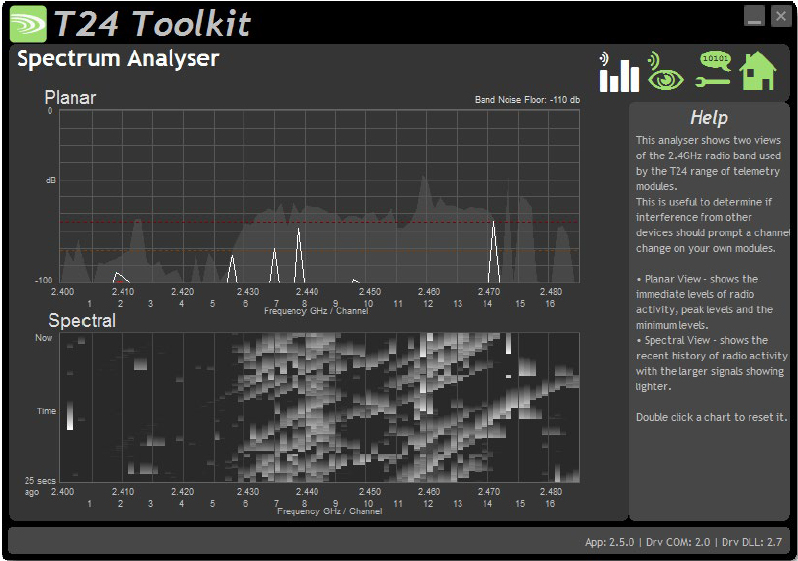
Task: Open the Spectrum Analyser bar chart icon
Action: (618, 72)
